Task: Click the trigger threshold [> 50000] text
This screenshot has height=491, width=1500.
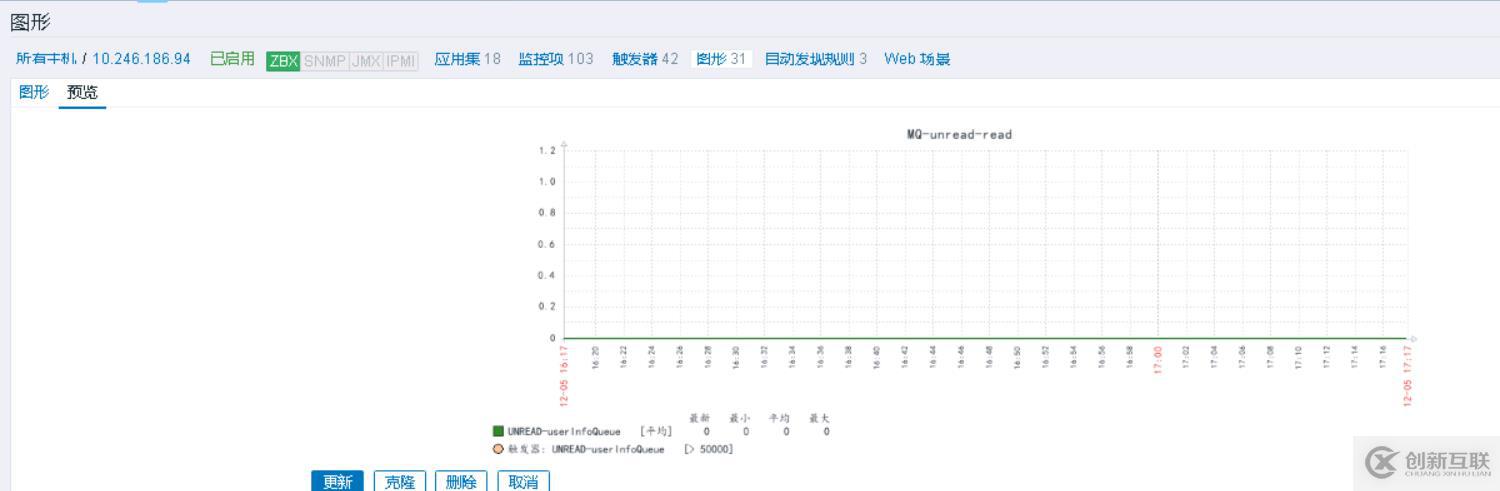Action: (709, 449)
